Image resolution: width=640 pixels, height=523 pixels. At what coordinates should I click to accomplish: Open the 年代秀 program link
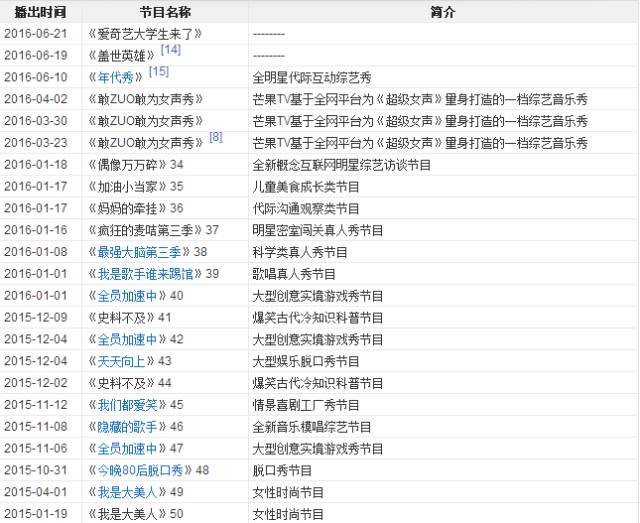[x=116, y=77]
